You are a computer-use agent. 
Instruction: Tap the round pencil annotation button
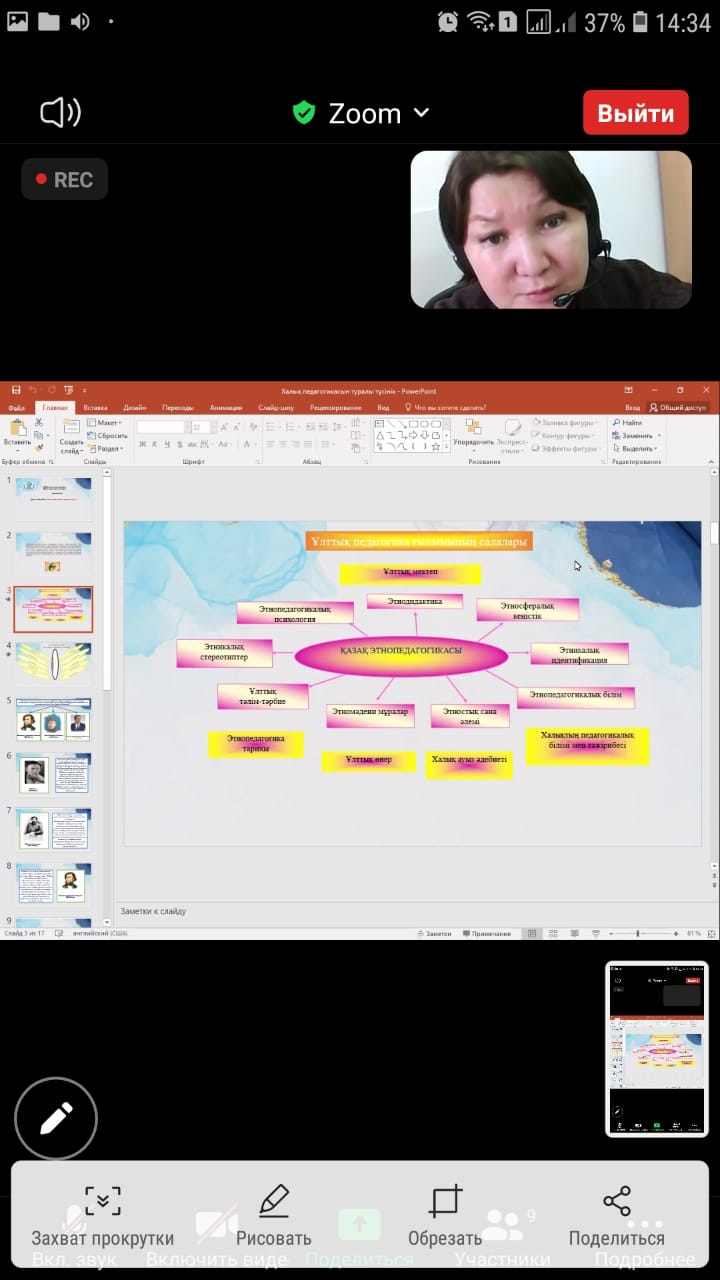point(56,1118)
